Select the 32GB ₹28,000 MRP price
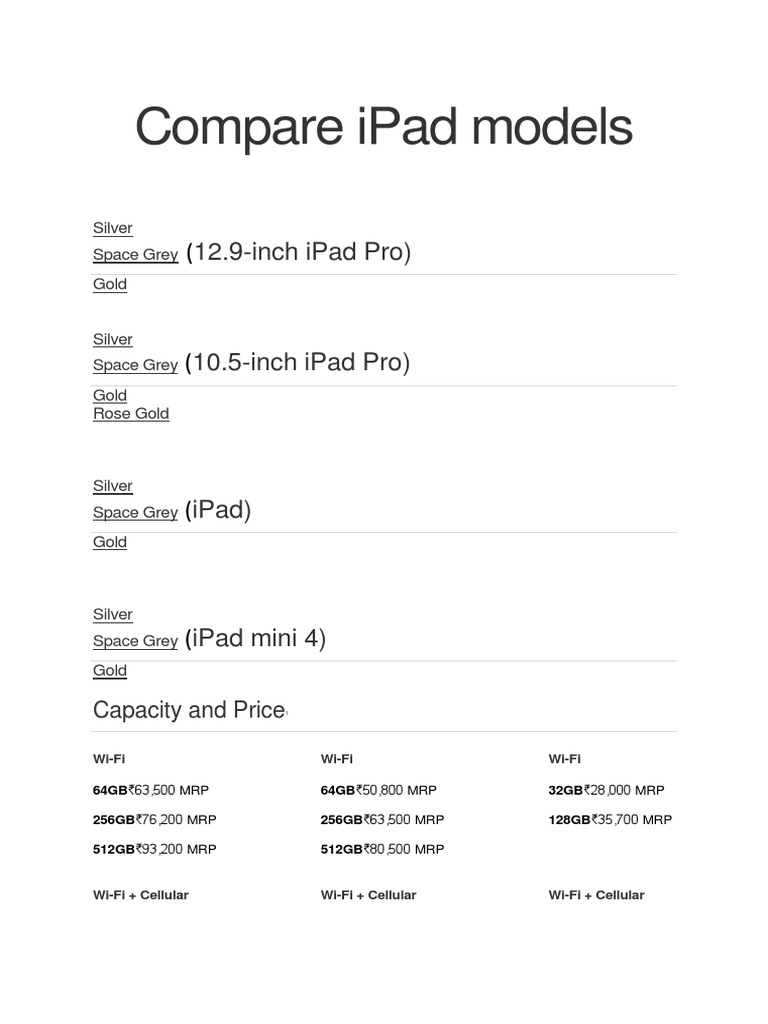The height and width of the screenshot is (1024, 768). [606, 790]
